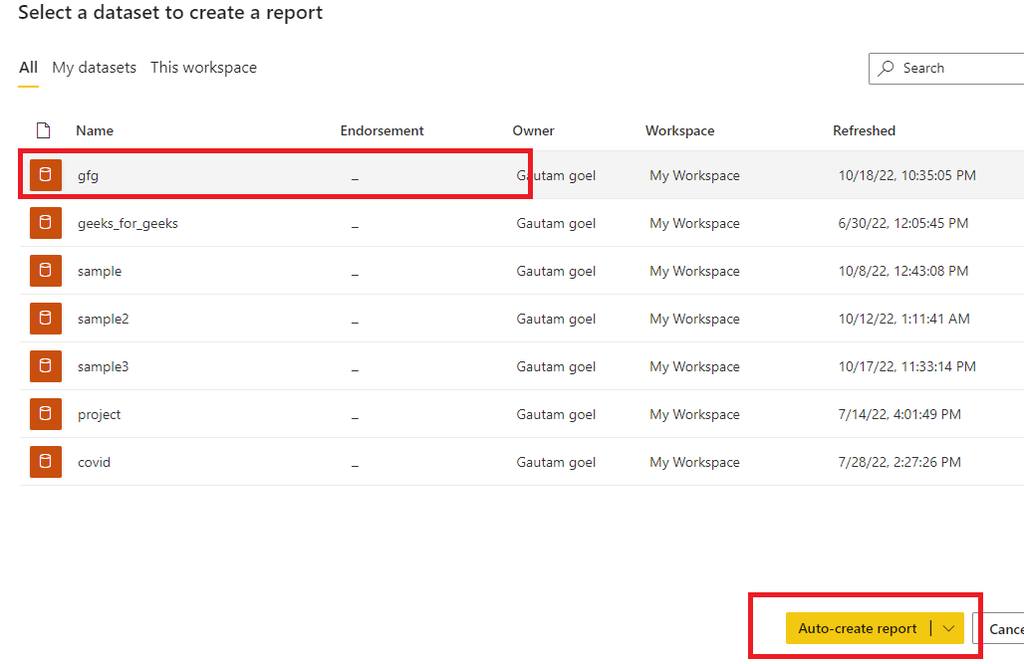This screenshot has width=1024, height=664.
Task: Click the sample2 dataset icon
Action: [46, 318]
